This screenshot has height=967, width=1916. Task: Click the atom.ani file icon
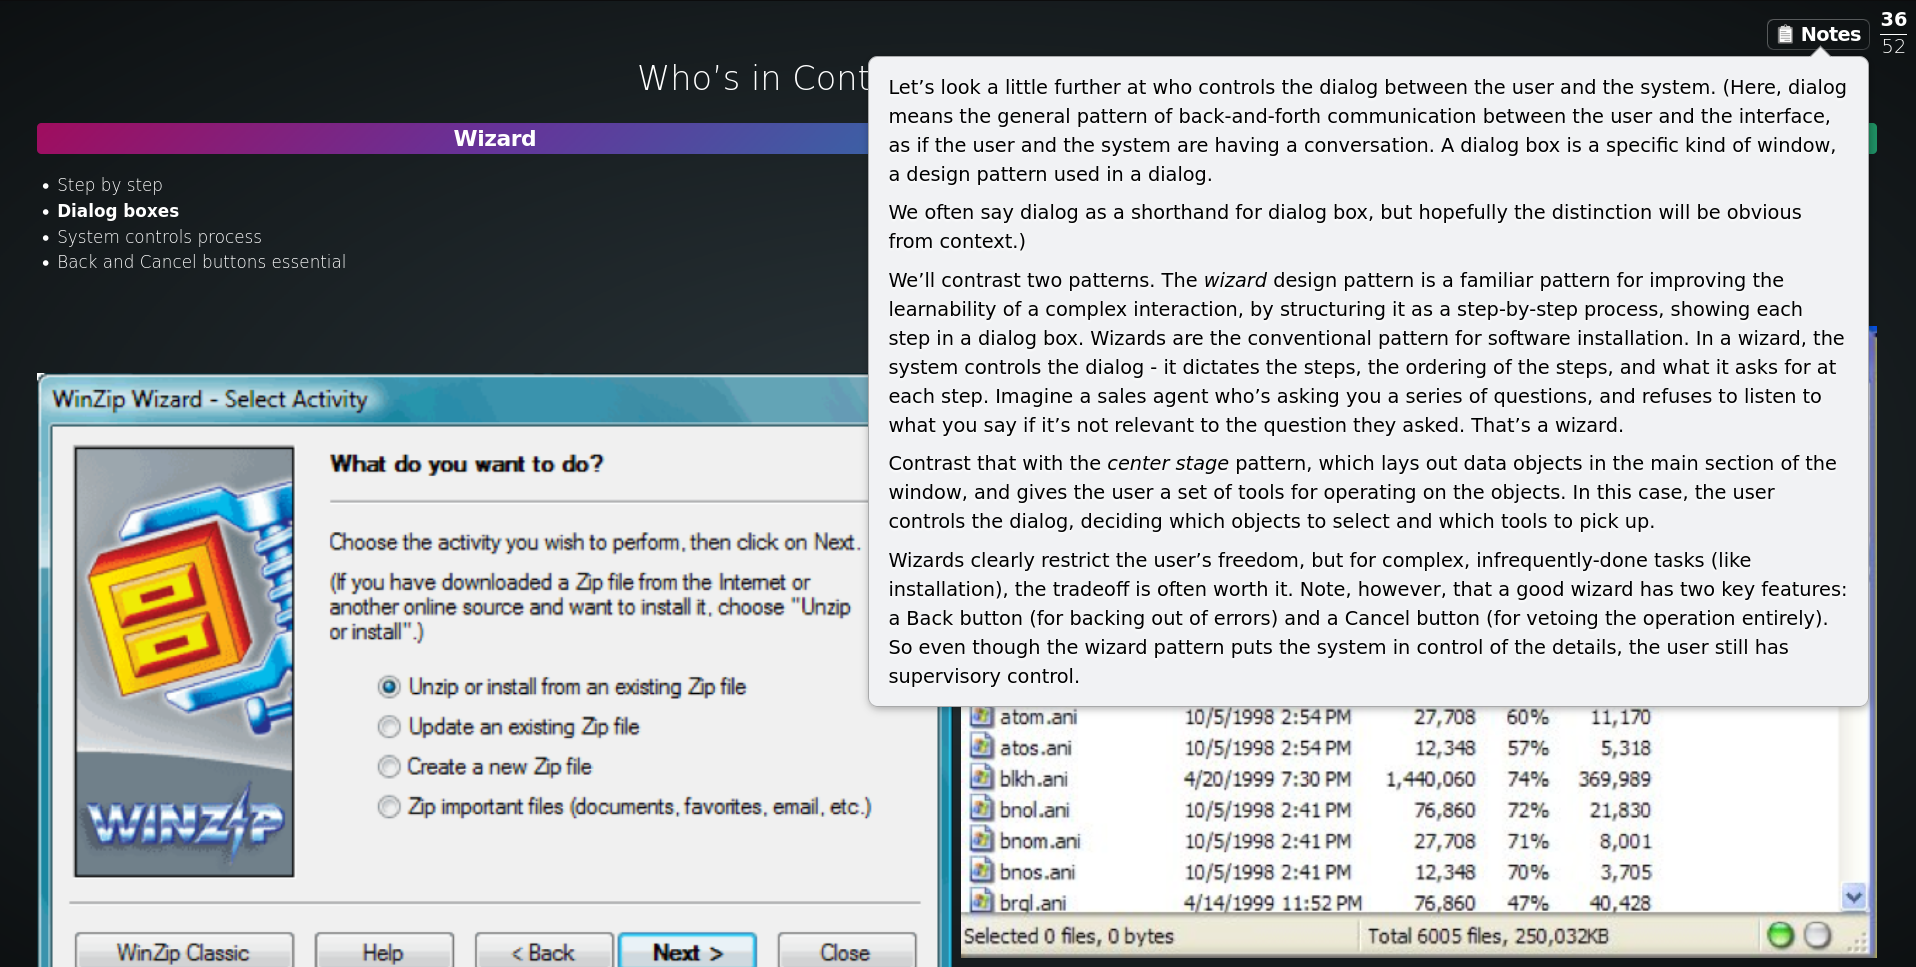[x=981, y=717]
